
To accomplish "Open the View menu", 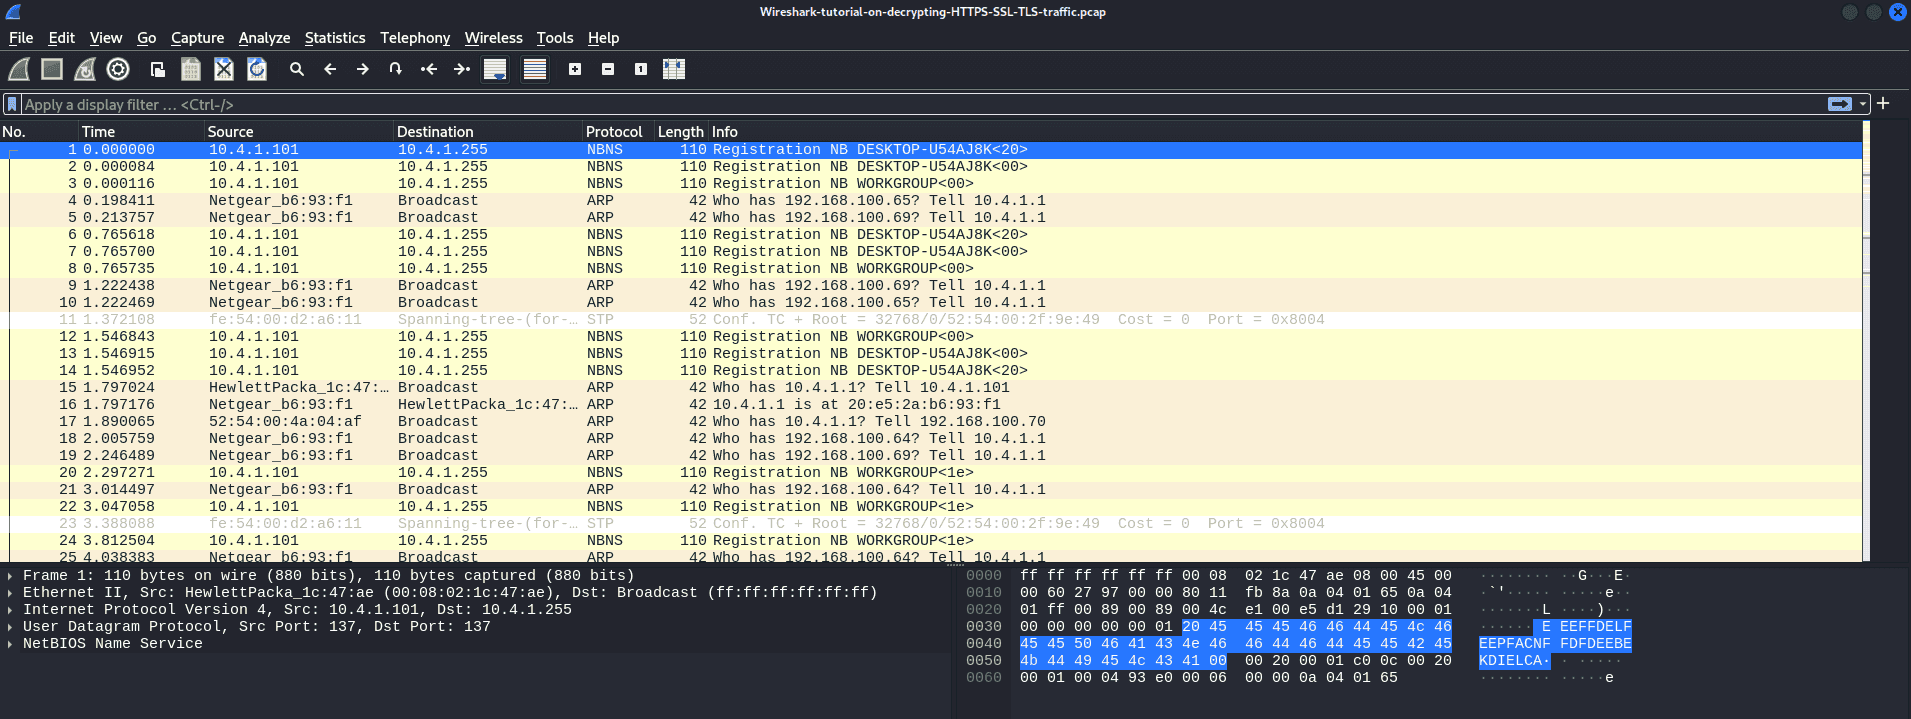I will (x=106, y=38).
